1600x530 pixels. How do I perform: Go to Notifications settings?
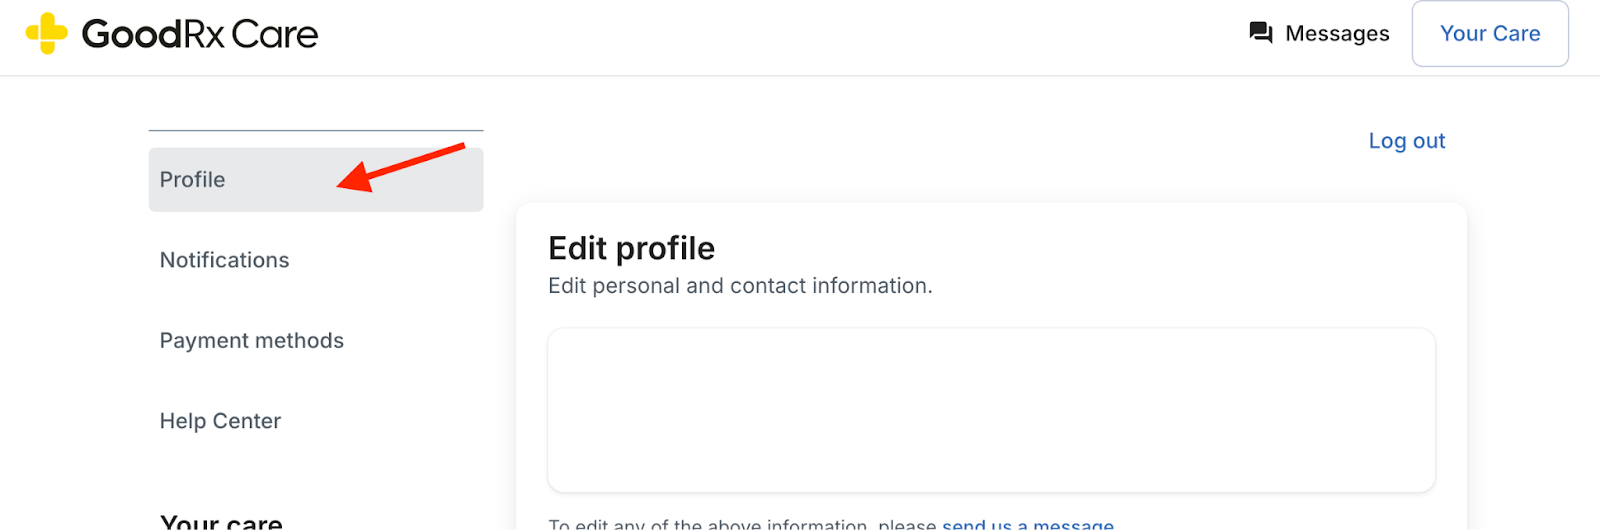(x=224, y=260)
